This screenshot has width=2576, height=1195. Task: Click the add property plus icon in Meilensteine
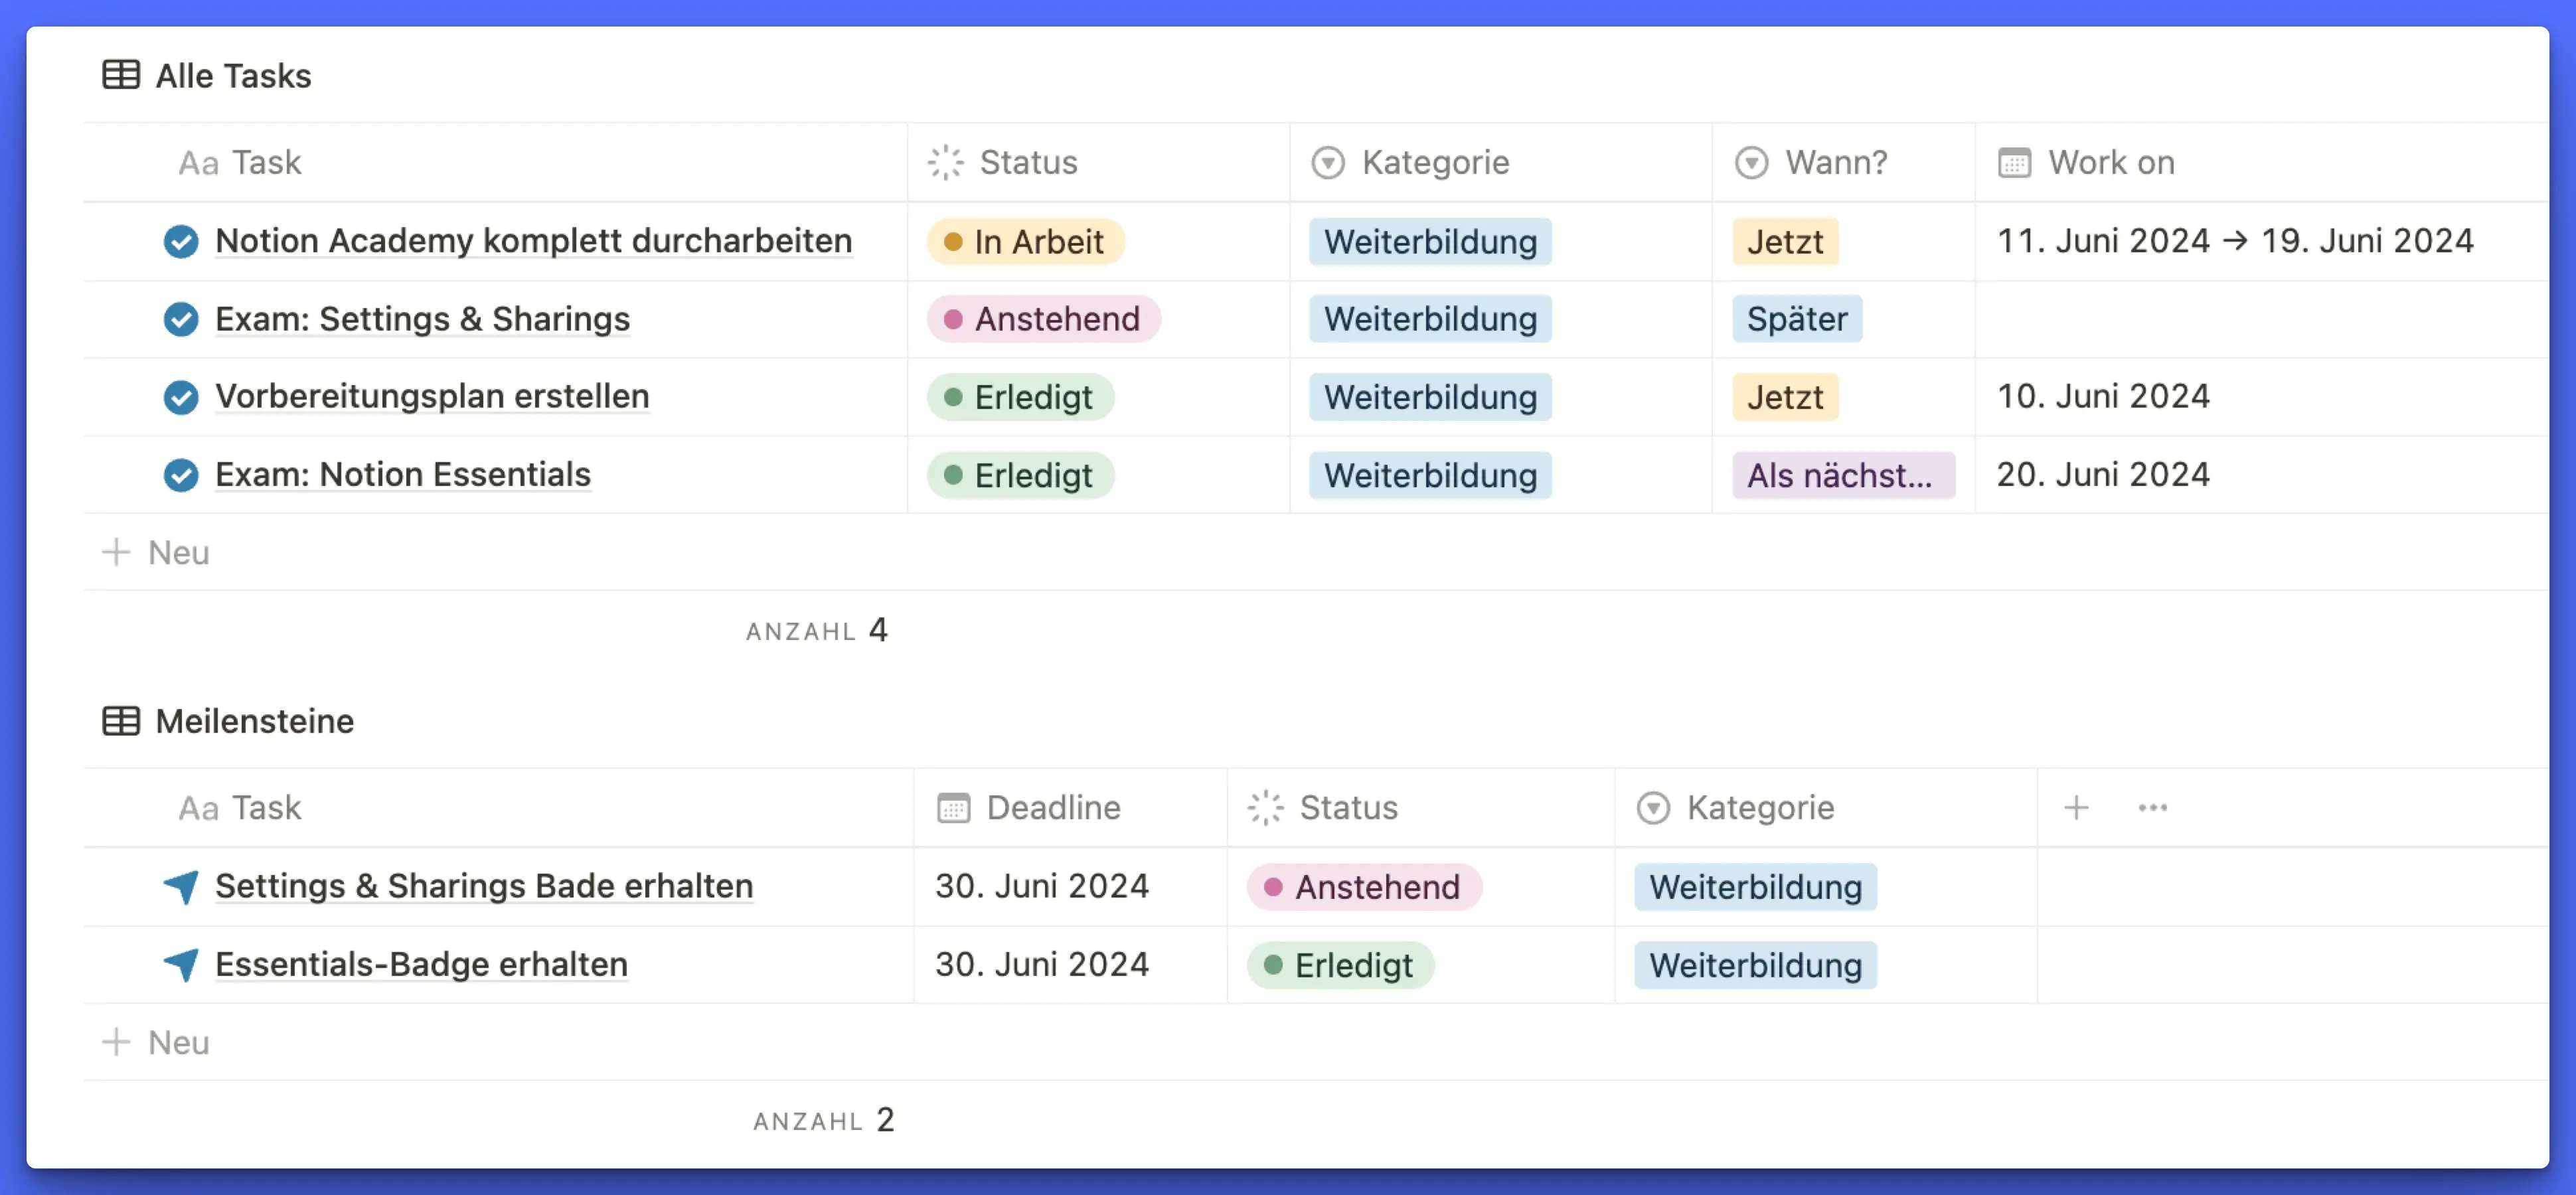coord(2076,807)
